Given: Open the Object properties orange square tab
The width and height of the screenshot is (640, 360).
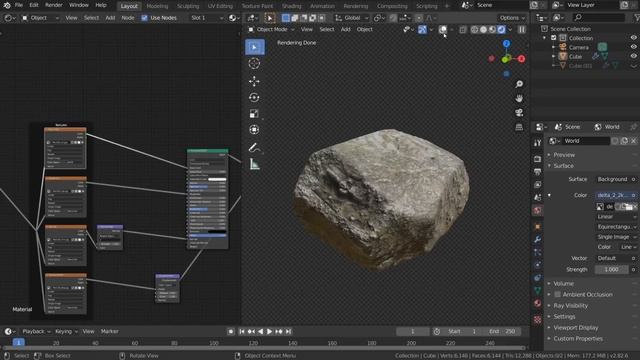Looking at the screenshot, I should (538, 226).
